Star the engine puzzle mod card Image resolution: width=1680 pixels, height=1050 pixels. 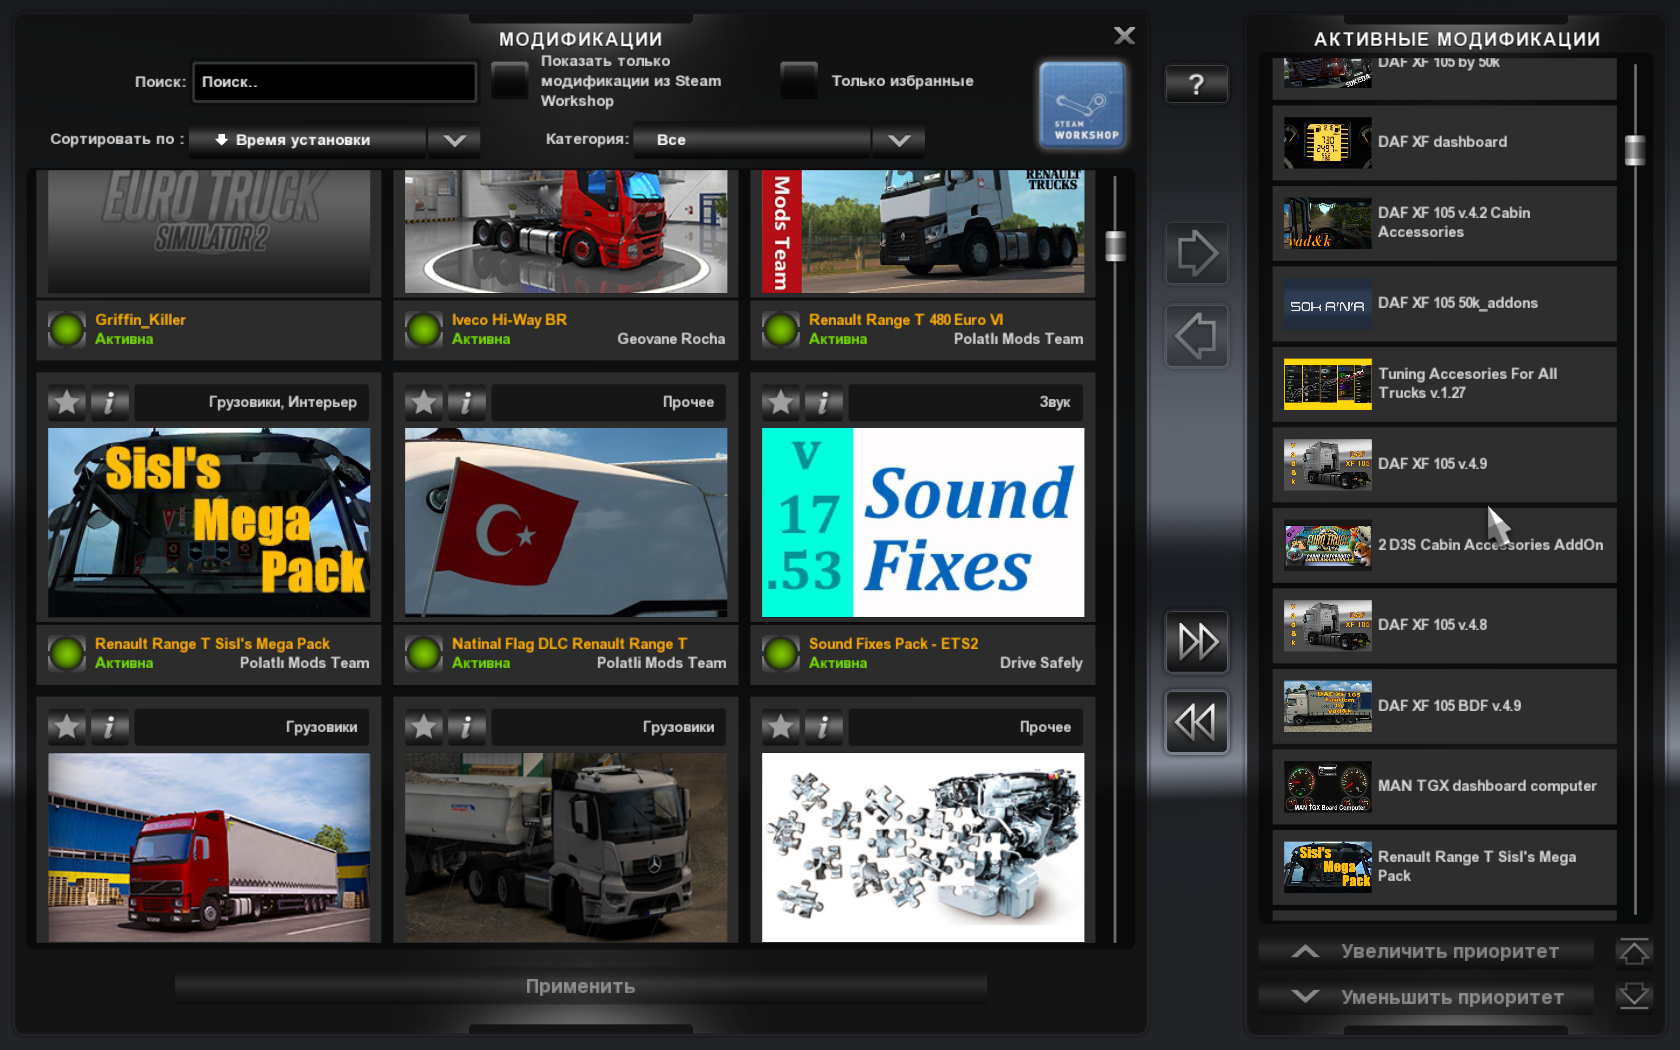click(x=781, y=727)
